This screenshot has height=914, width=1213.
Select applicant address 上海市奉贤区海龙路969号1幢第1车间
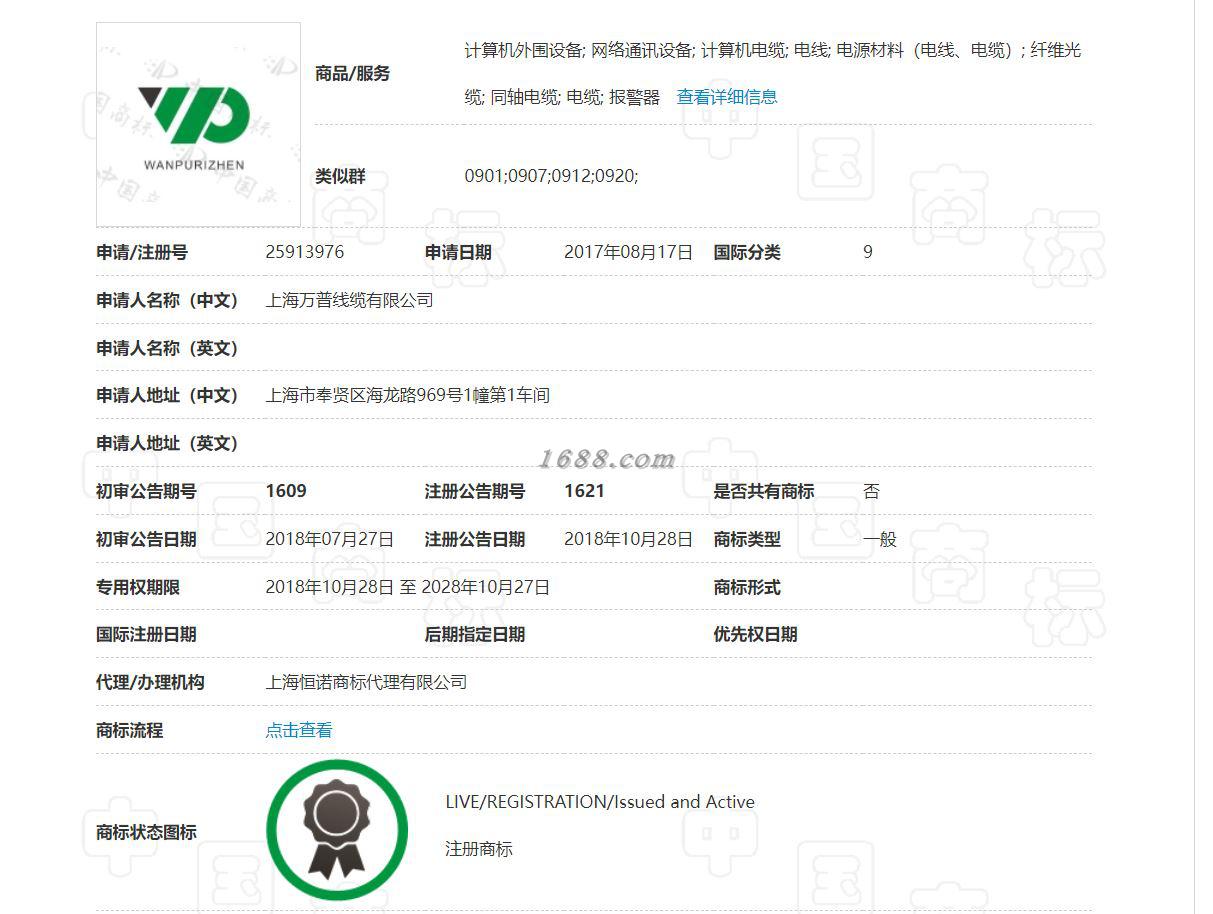408,395
